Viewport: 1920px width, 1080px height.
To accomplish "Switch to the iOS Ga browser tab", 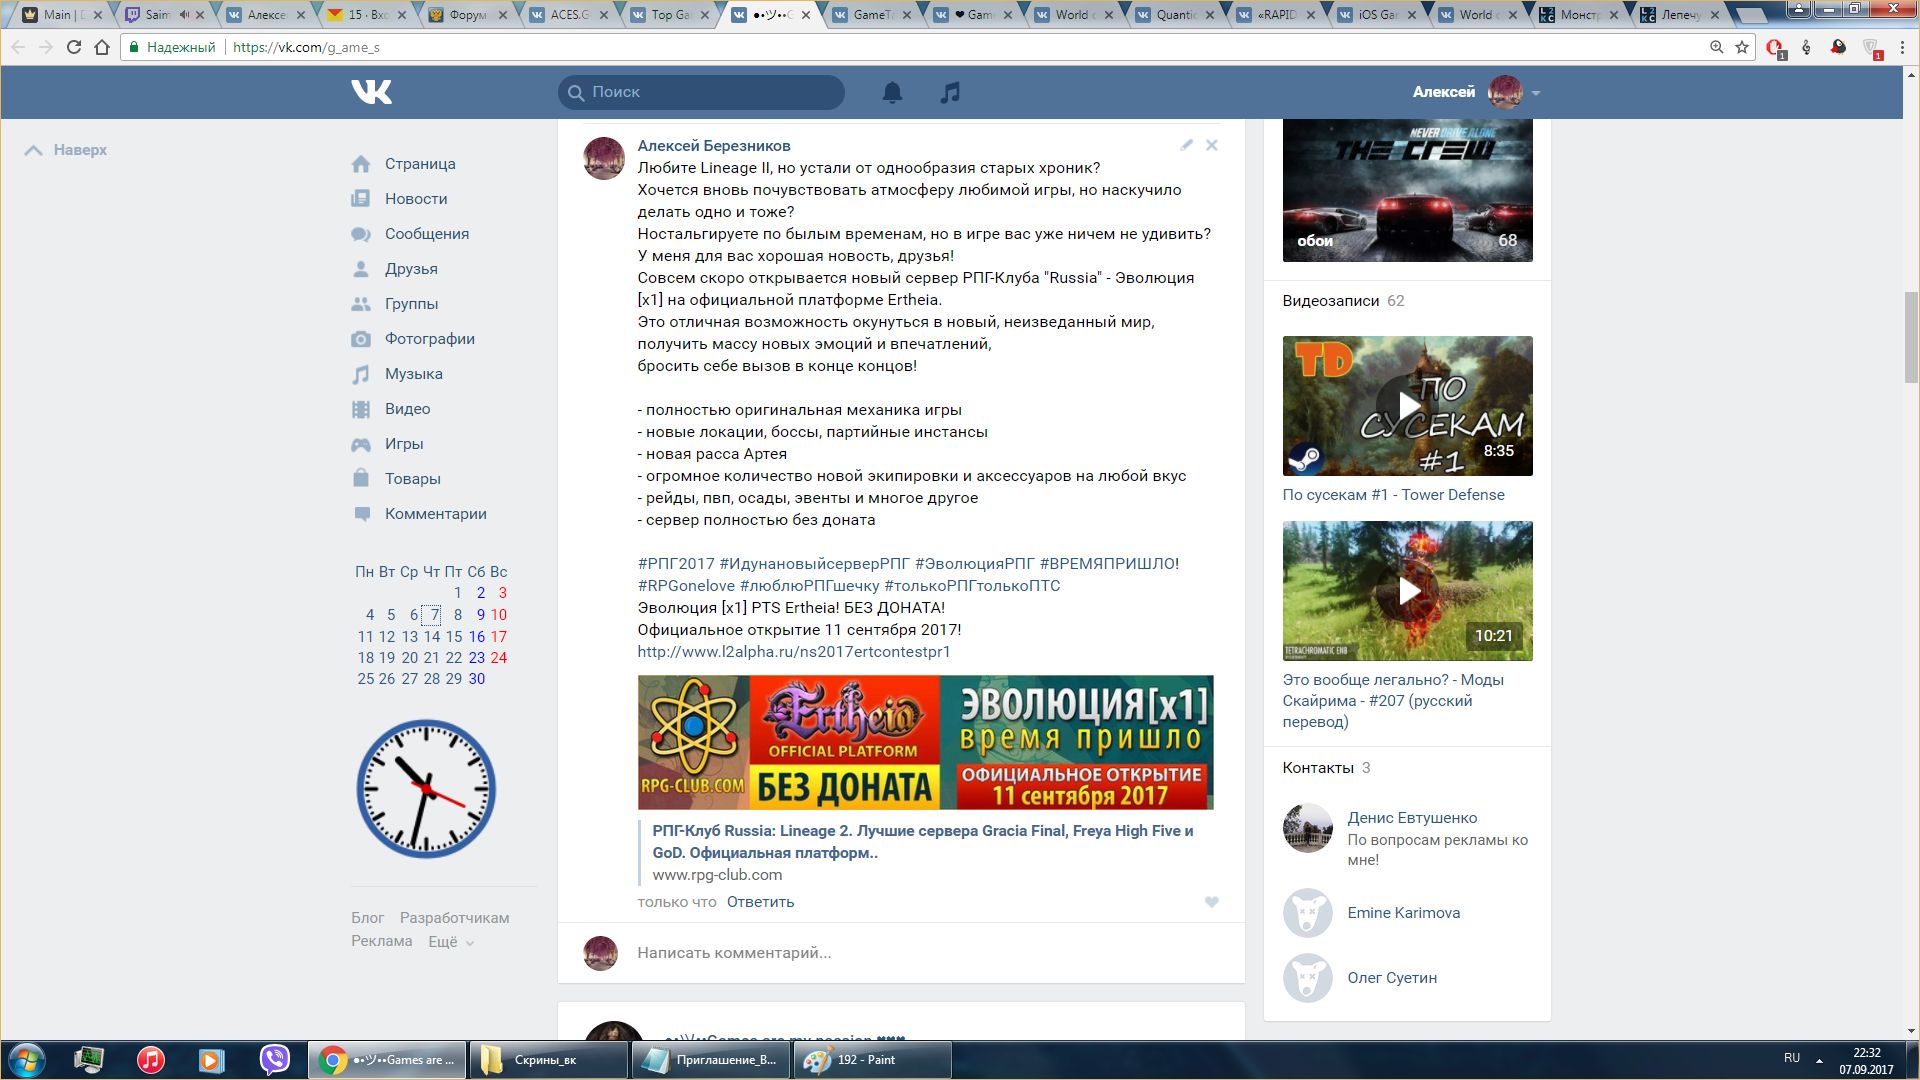I will (1378, 15).
